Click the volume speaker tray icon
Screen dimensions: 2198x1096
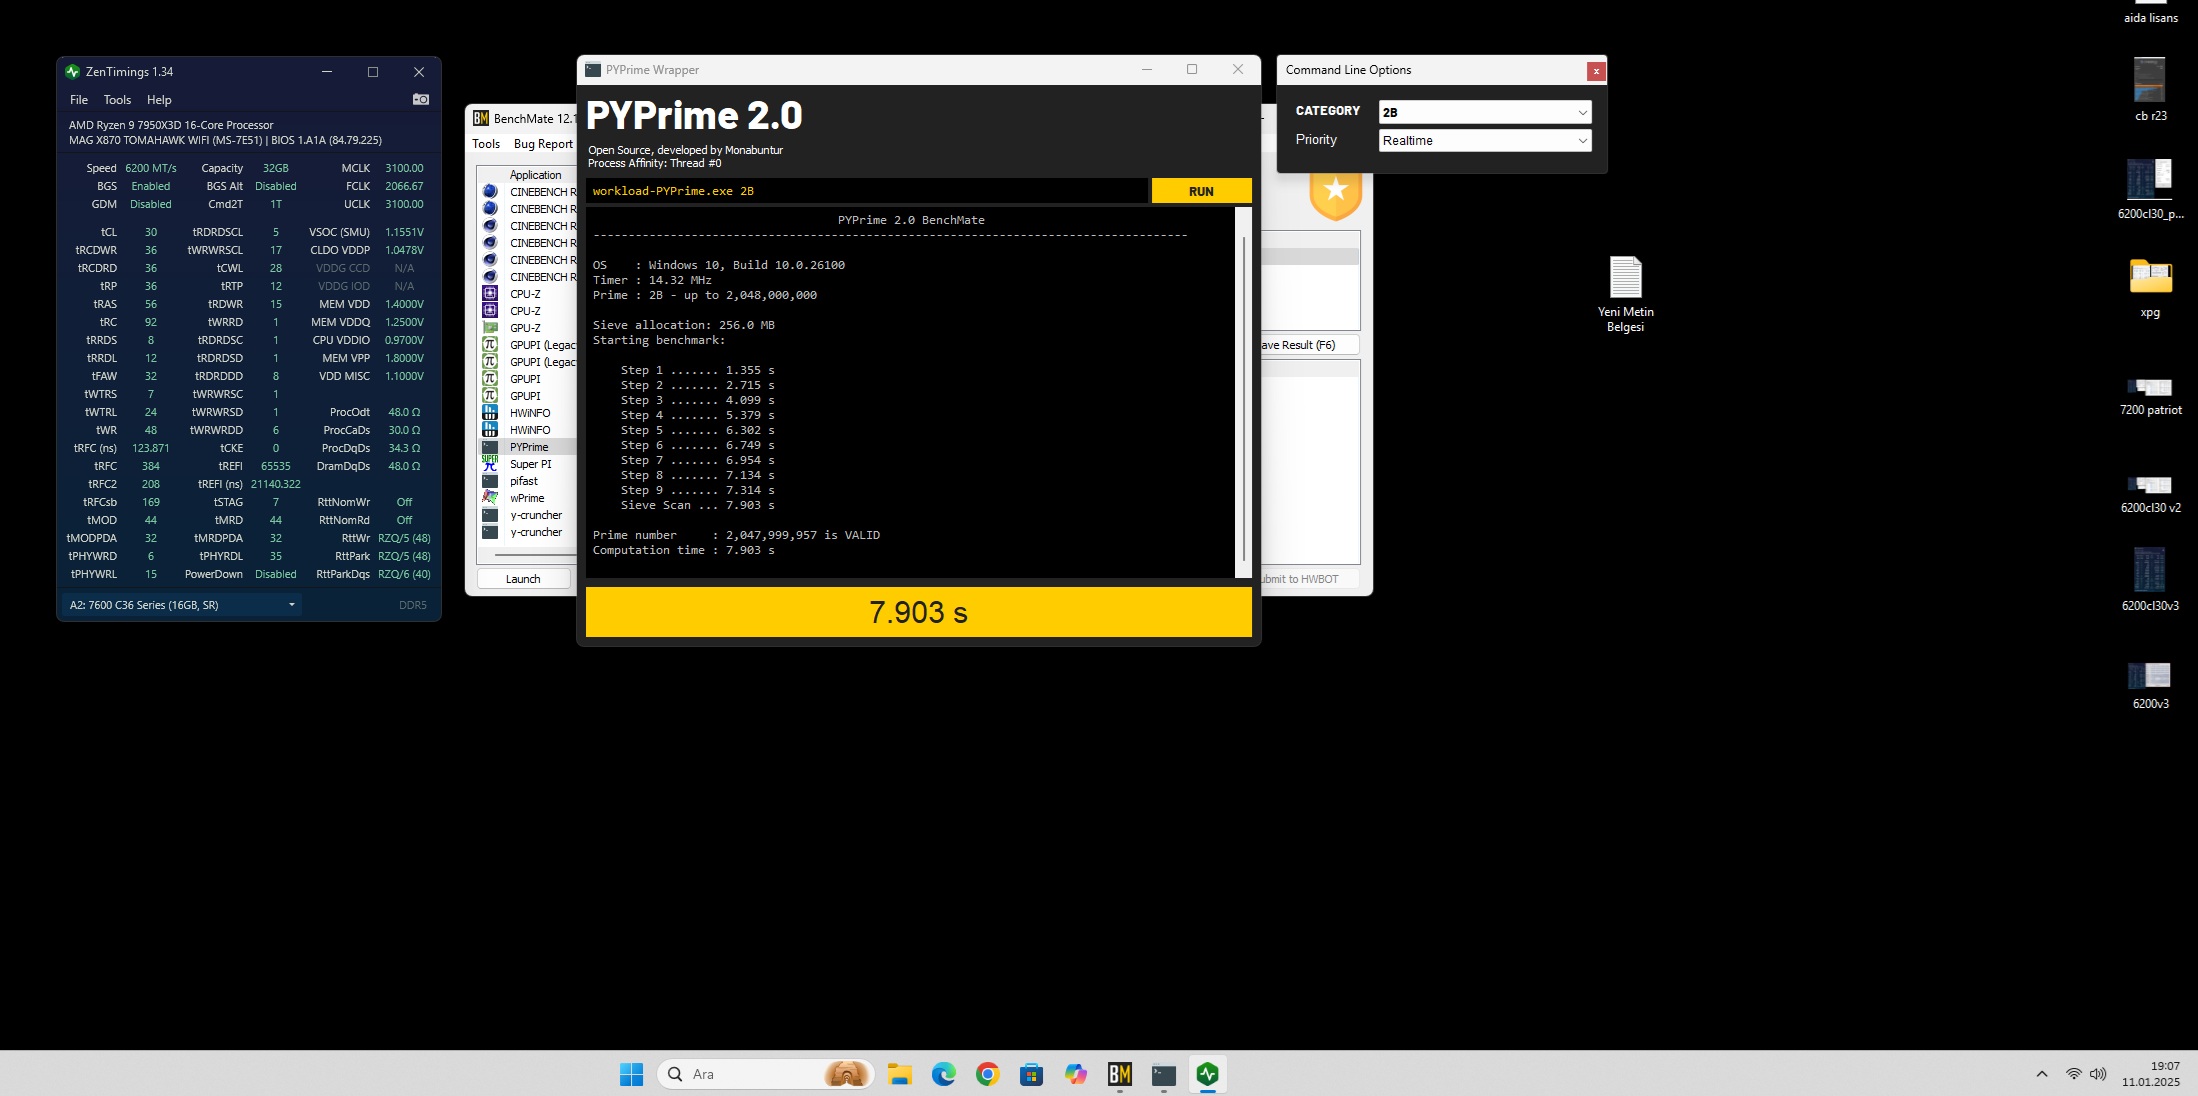pos(2098,1074)
